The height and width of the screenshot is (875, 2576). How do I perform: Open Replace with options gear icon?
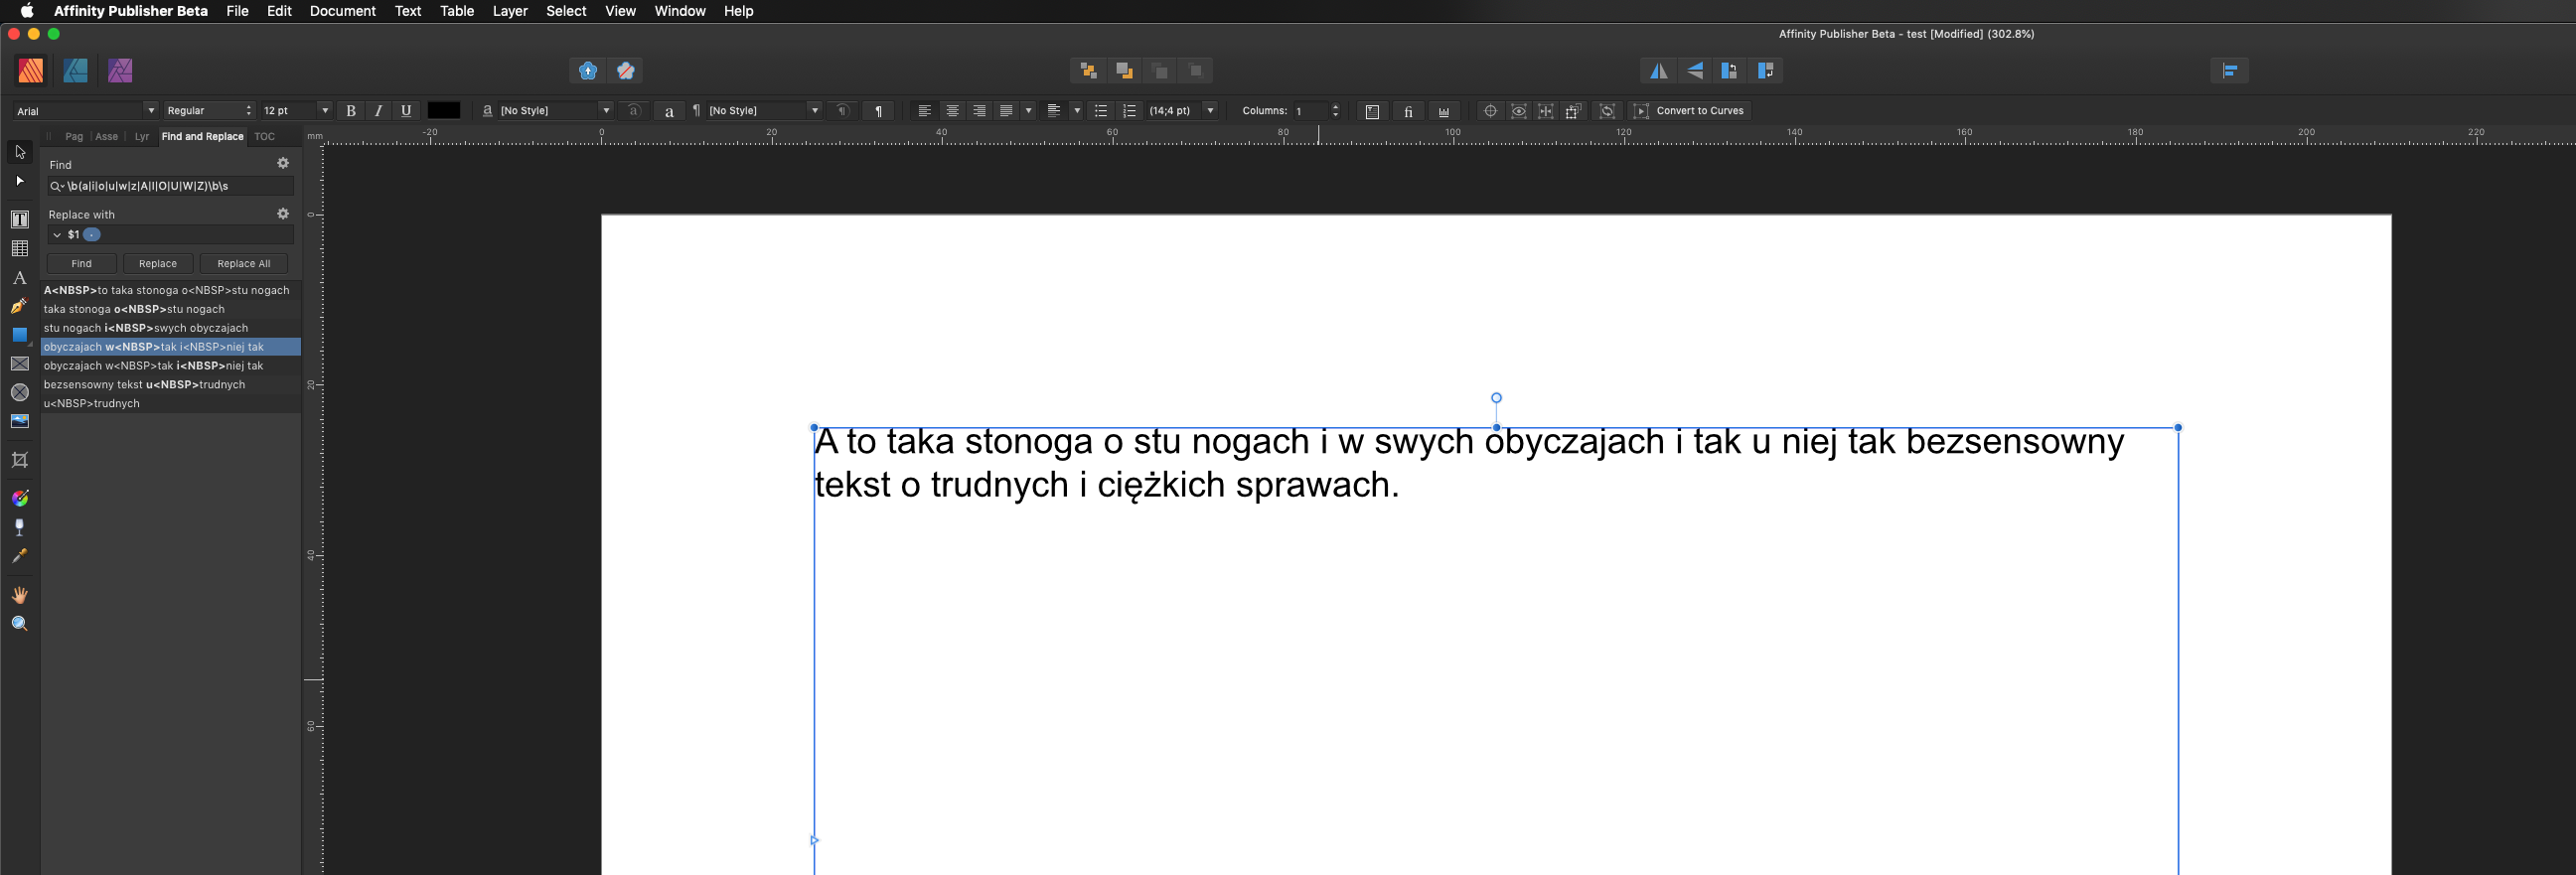pos(283,213)
